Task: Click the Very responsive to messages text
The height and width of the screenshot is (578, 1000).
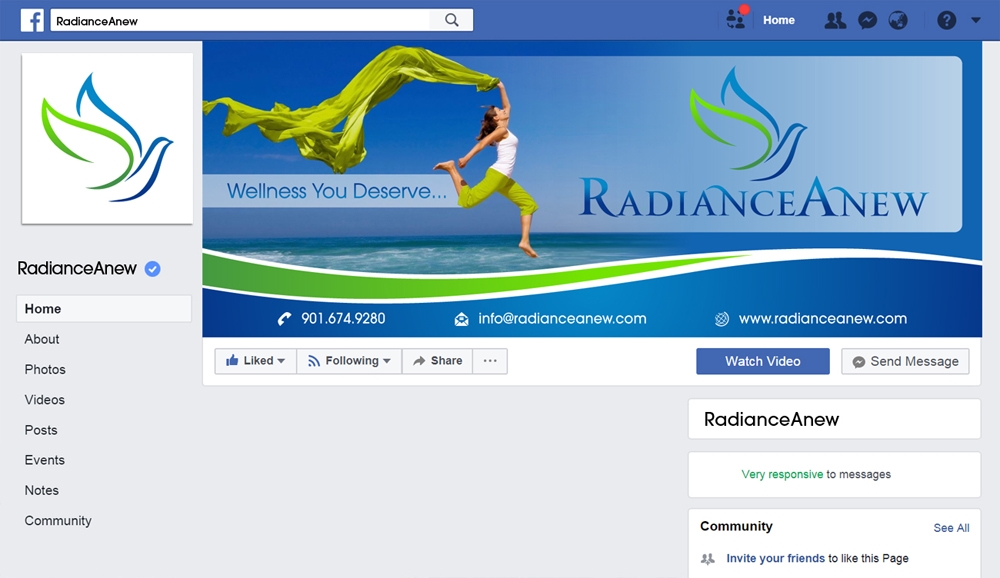Action: pyautogui.click(x=816, y=475)
